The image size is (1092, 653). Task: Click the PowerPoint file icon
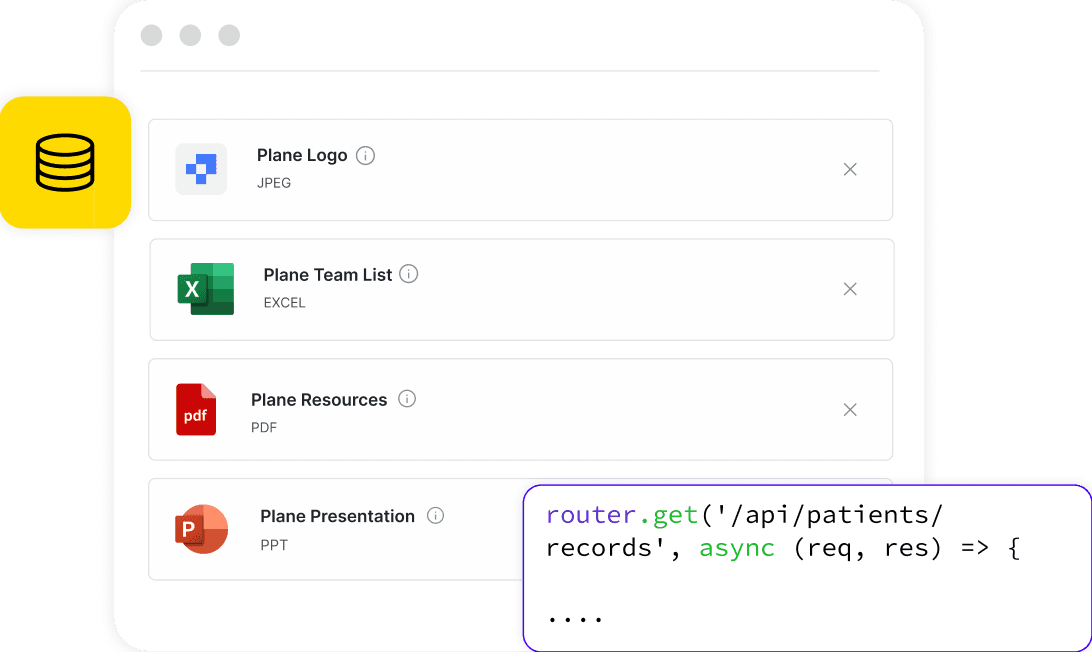click(x=202, y=529)
